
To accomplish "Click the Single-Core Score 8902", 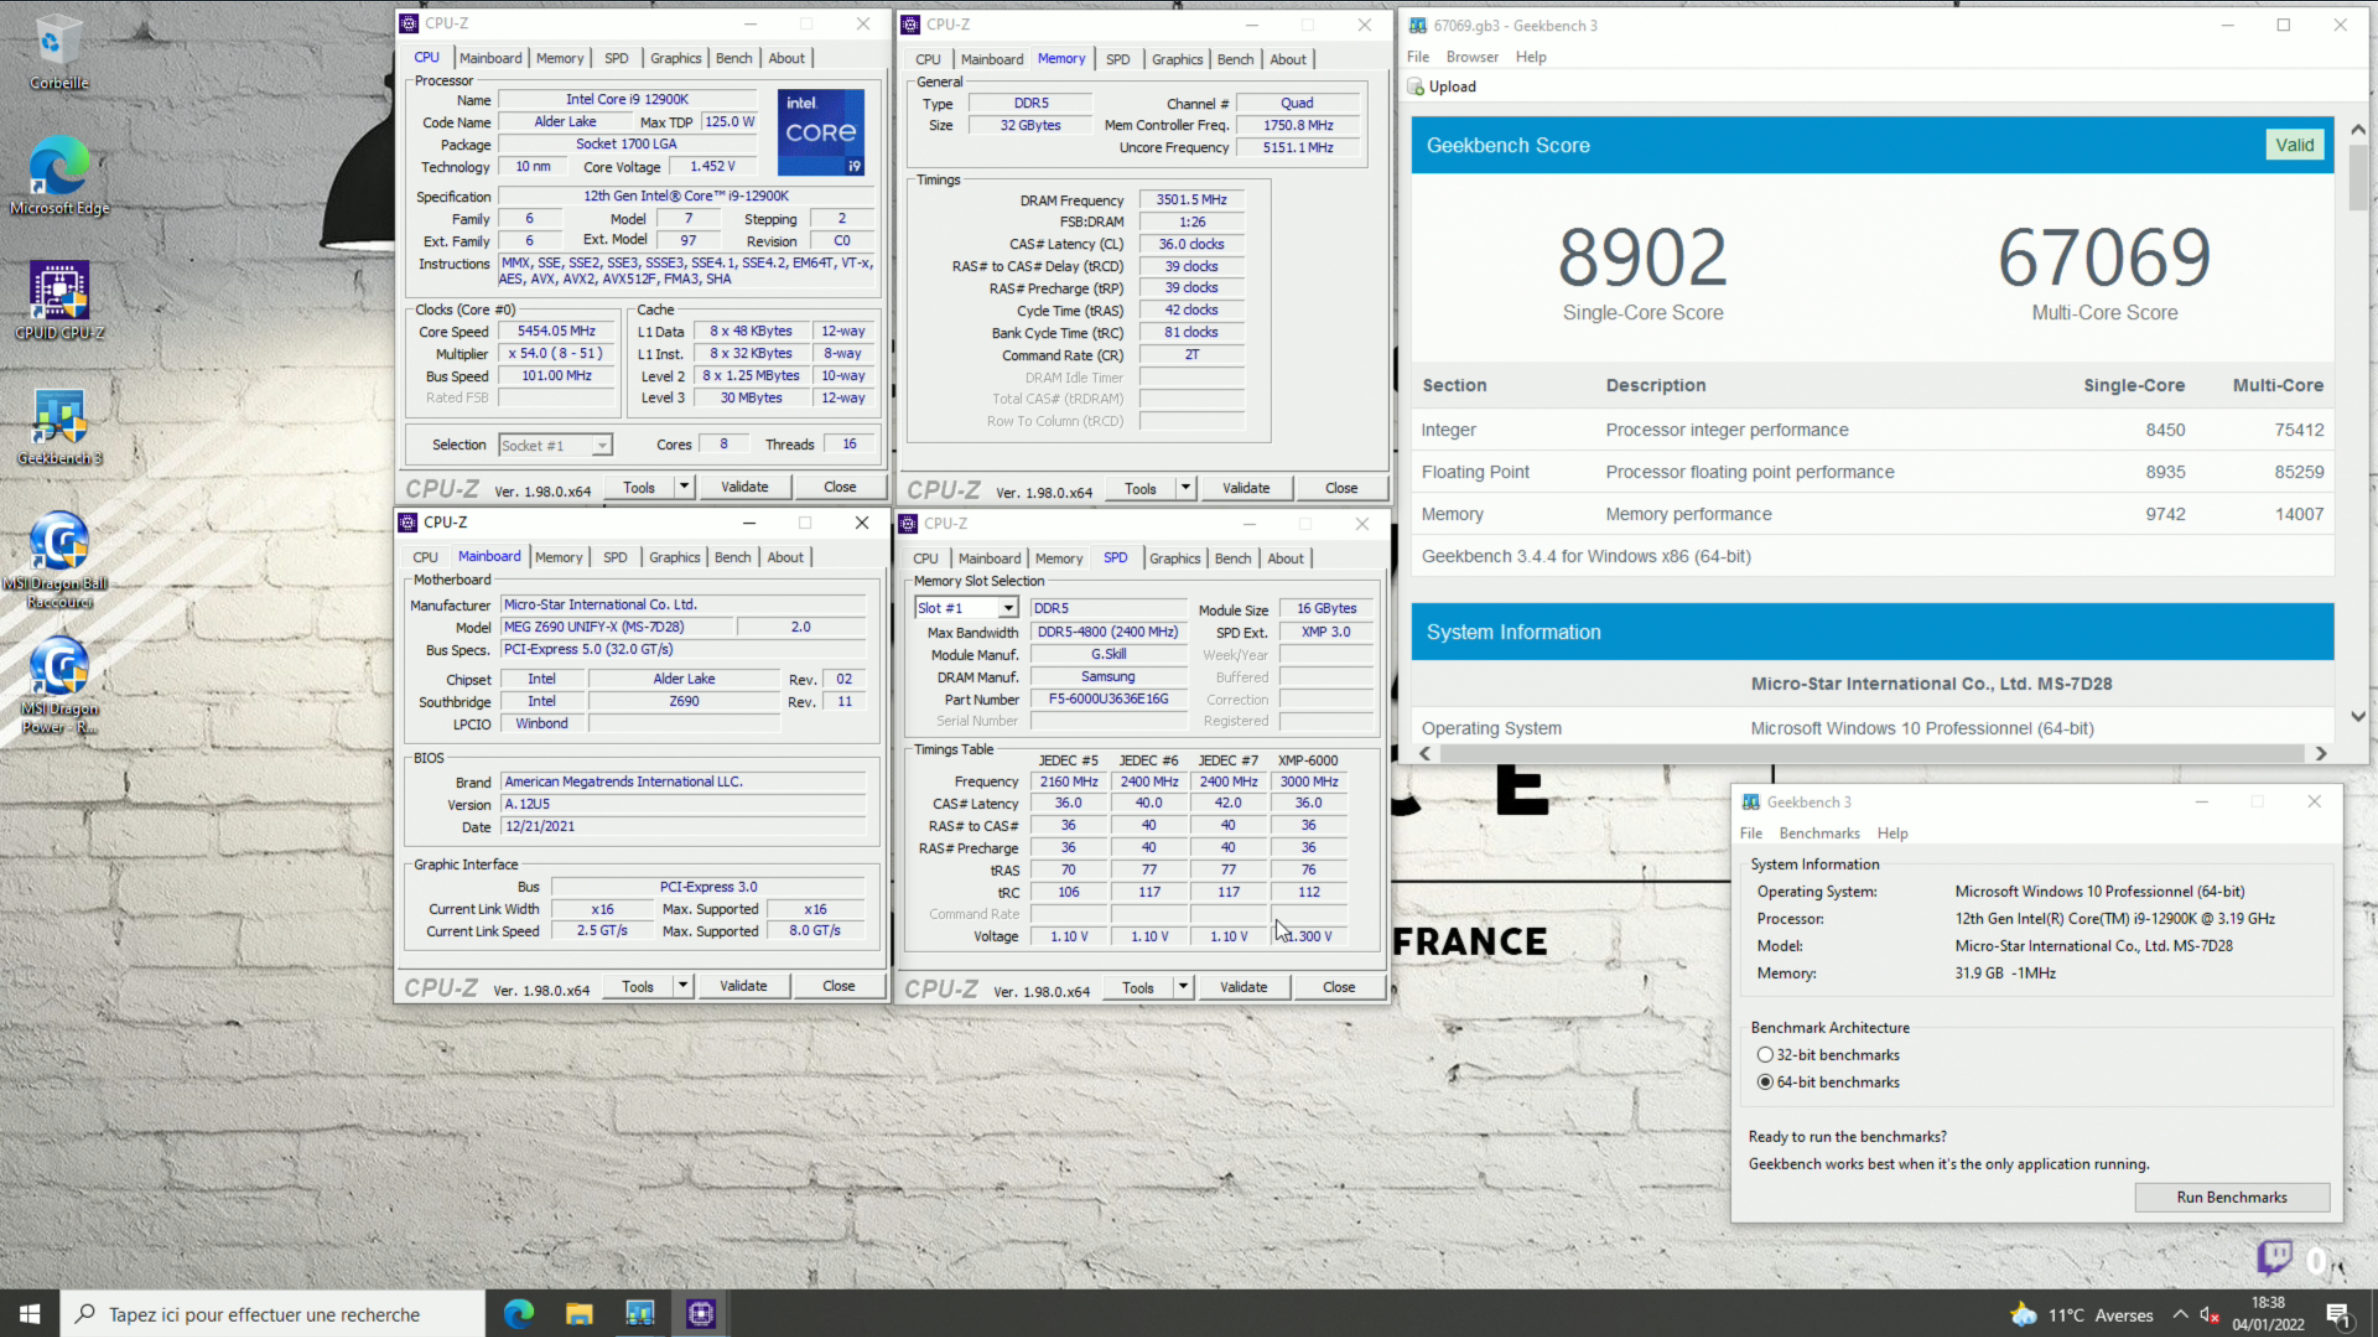I will click(1643, 257).
